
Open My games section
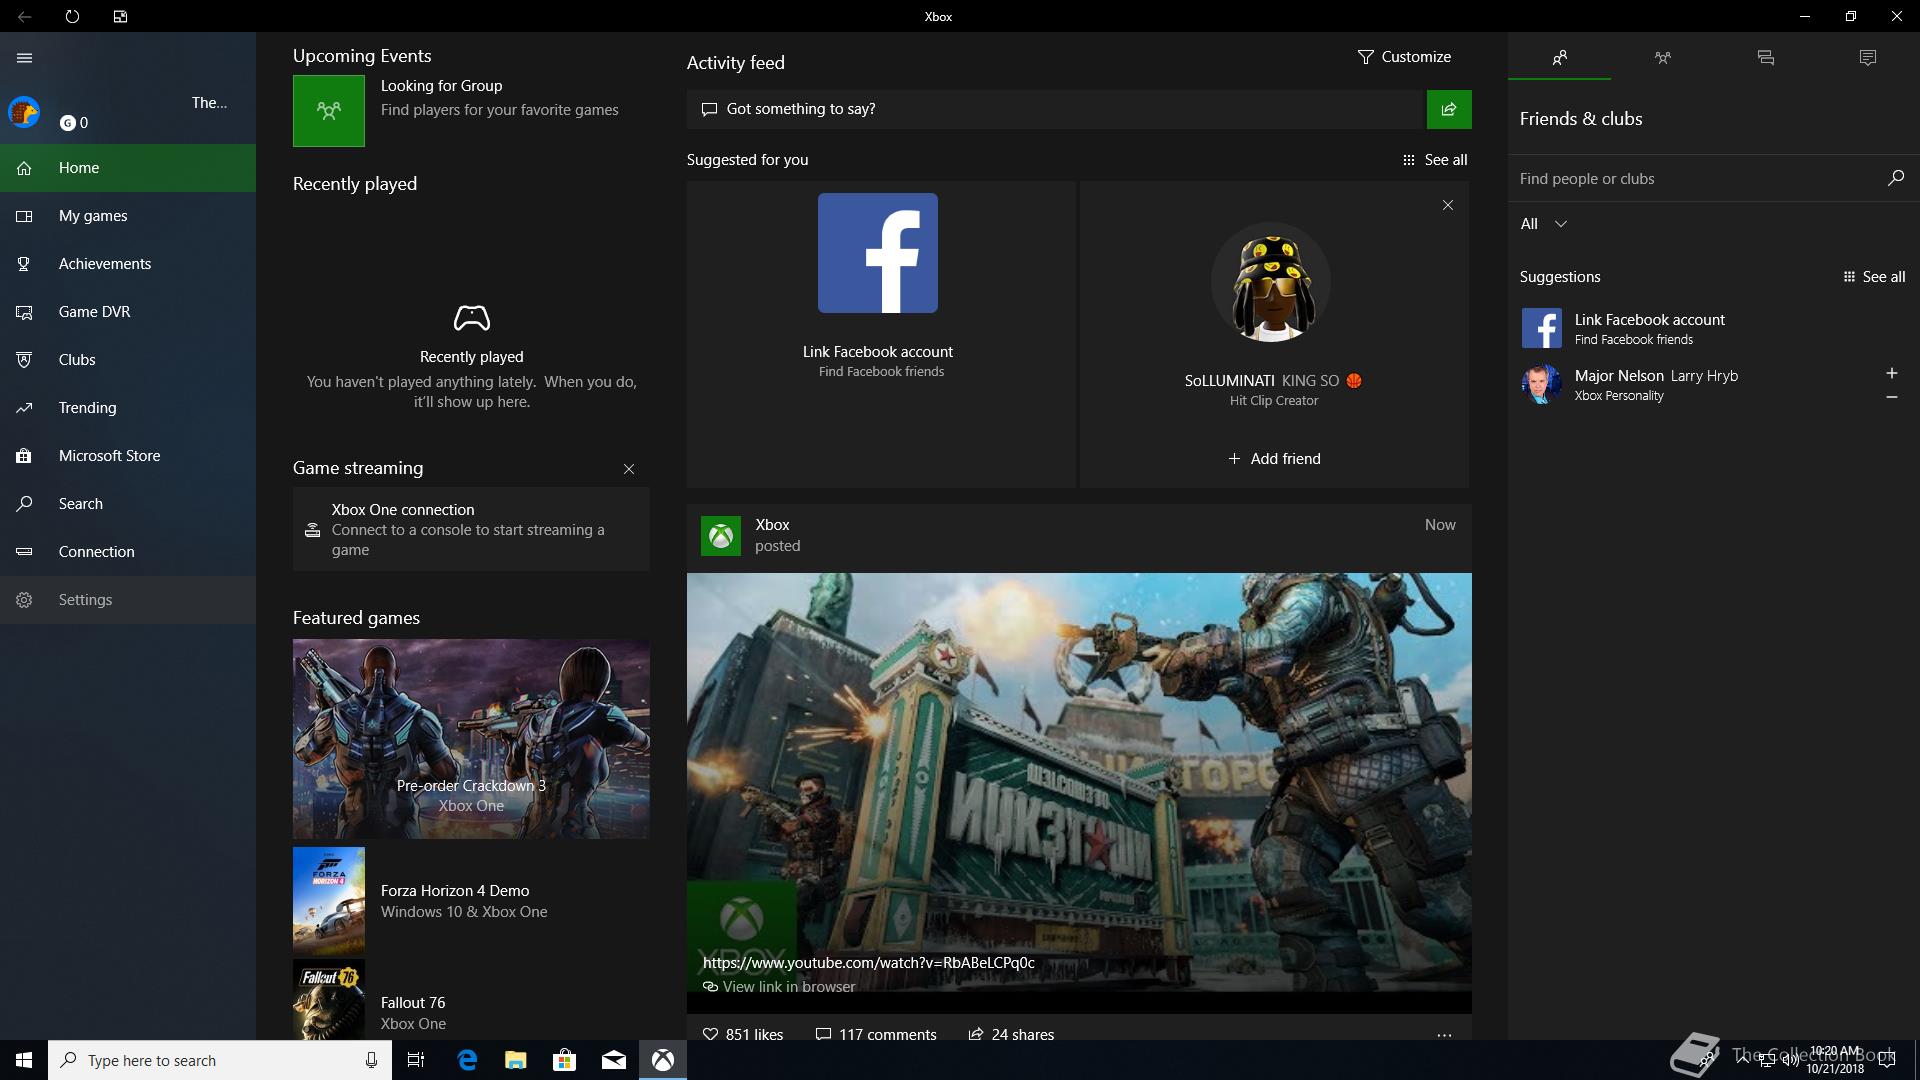click(128, 216)
